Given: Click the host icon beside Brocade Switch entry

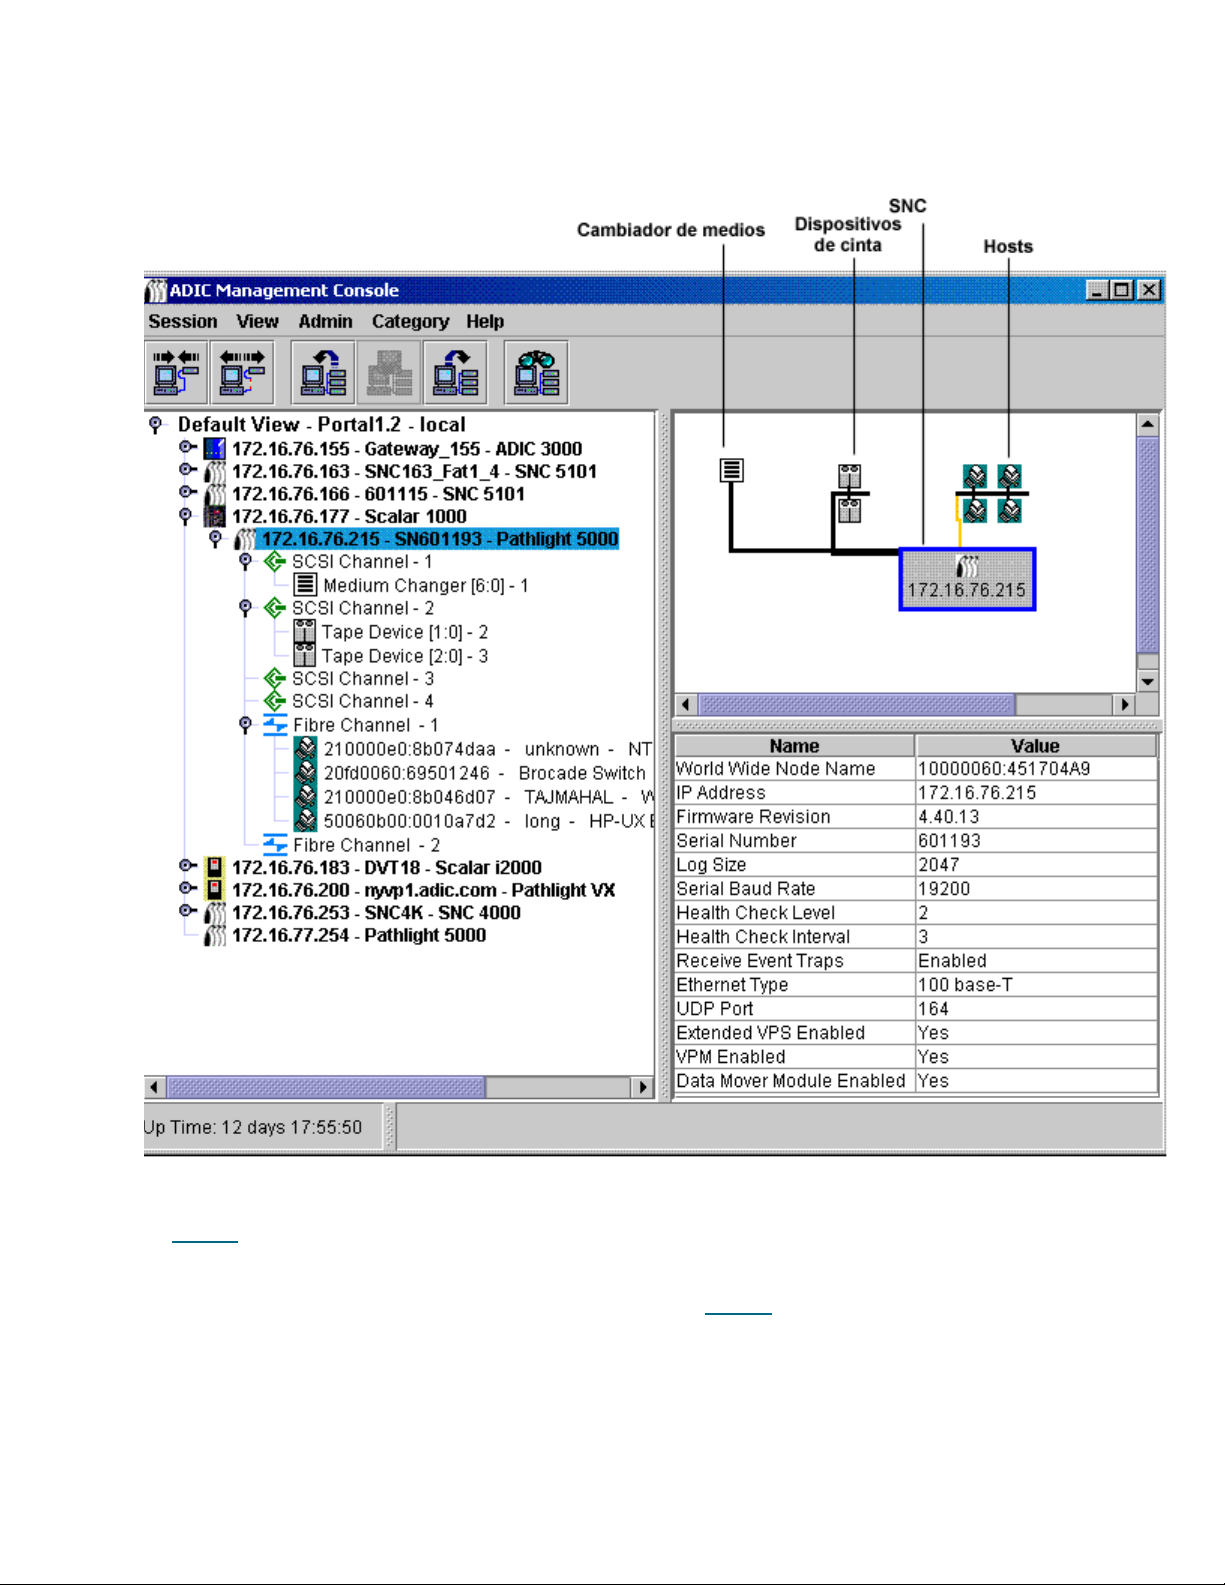Looking at the screenshot, I should coord(306,772).
